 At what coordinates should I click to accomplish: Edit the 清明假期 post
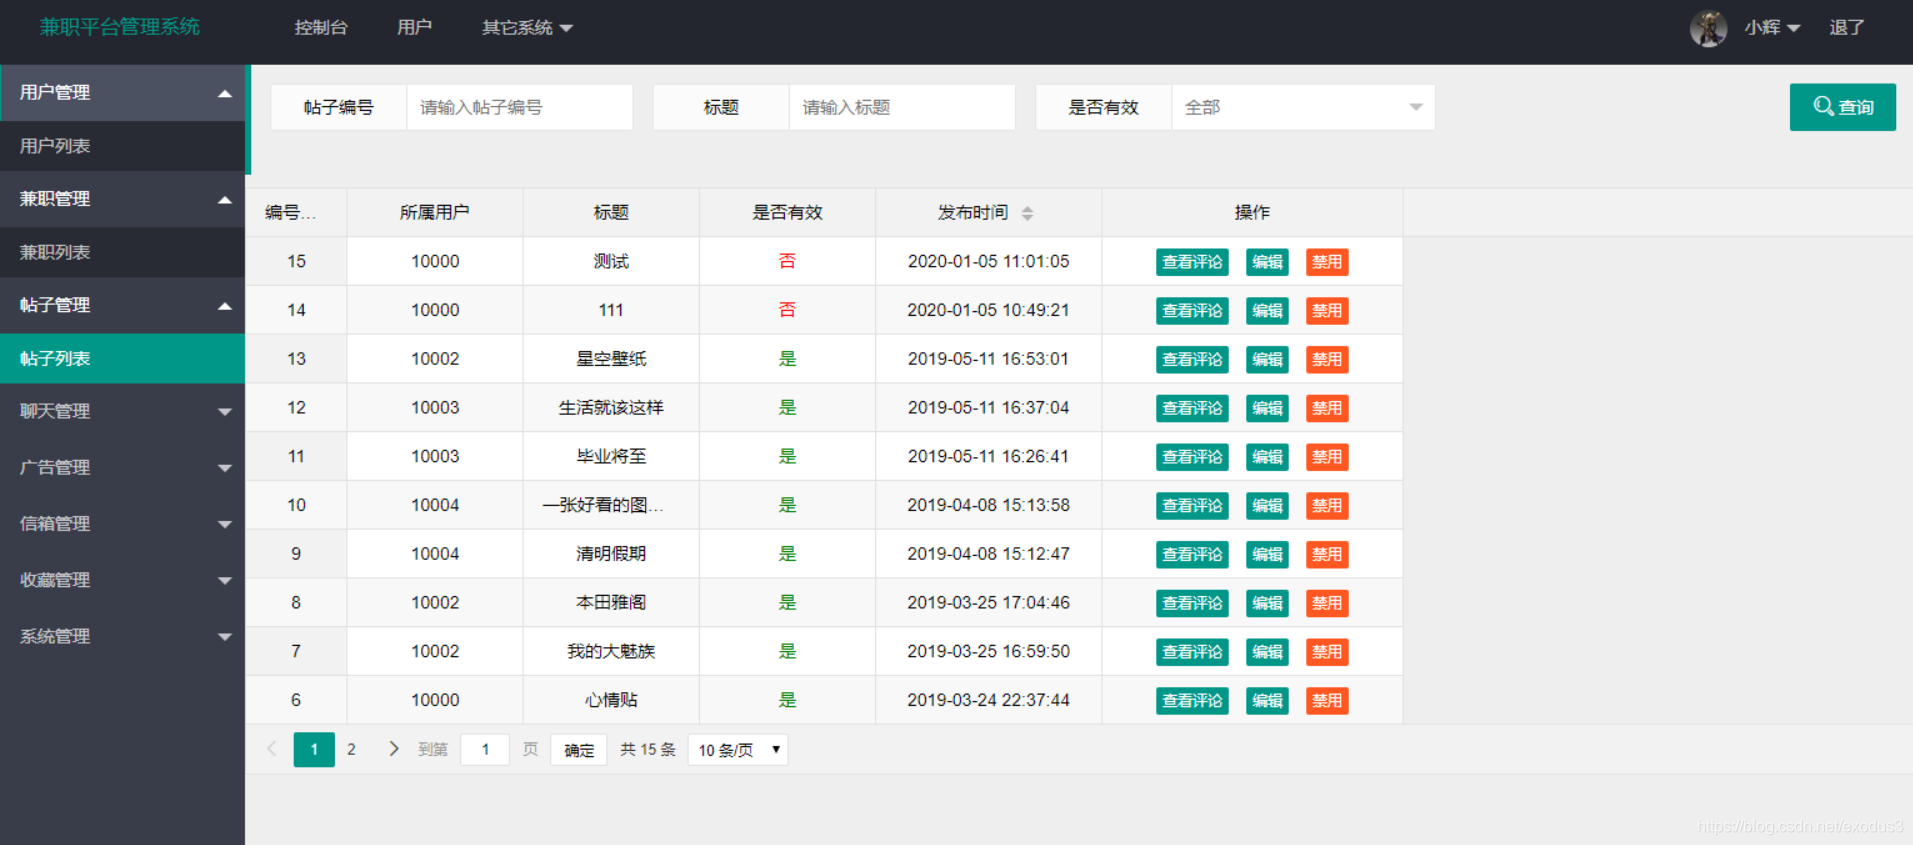[x=1267, y=554]
